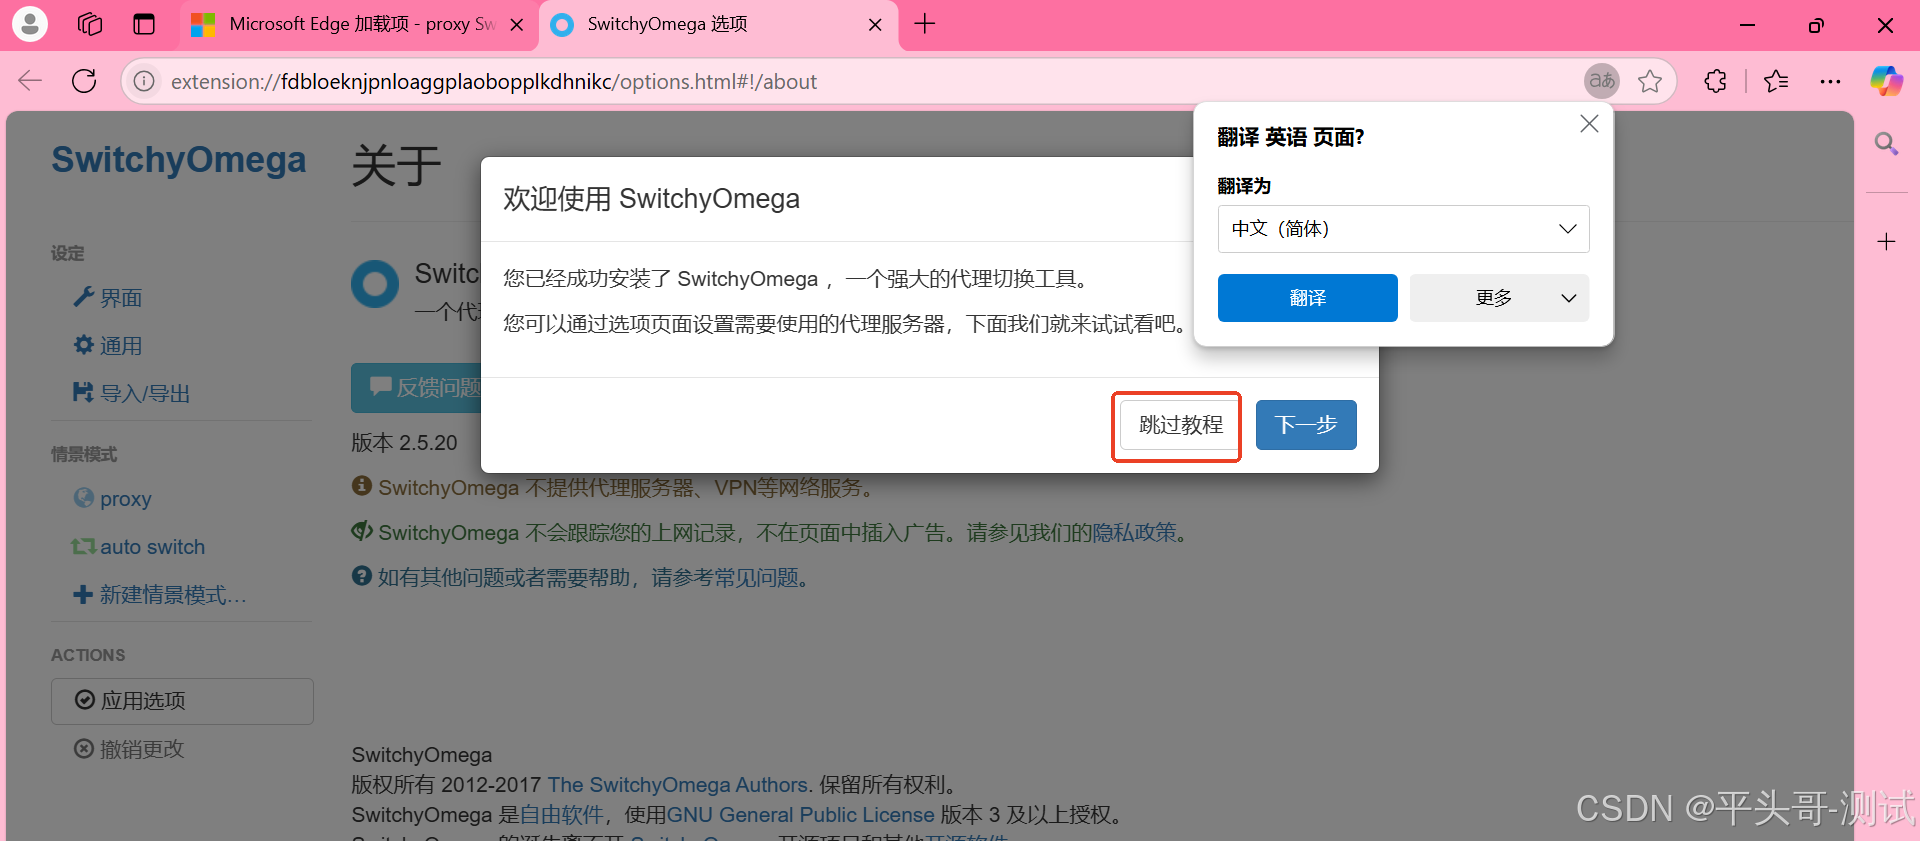1920x841 pixels.
Task: Click the gear icon beside 通用
Action: coord(84,345)
